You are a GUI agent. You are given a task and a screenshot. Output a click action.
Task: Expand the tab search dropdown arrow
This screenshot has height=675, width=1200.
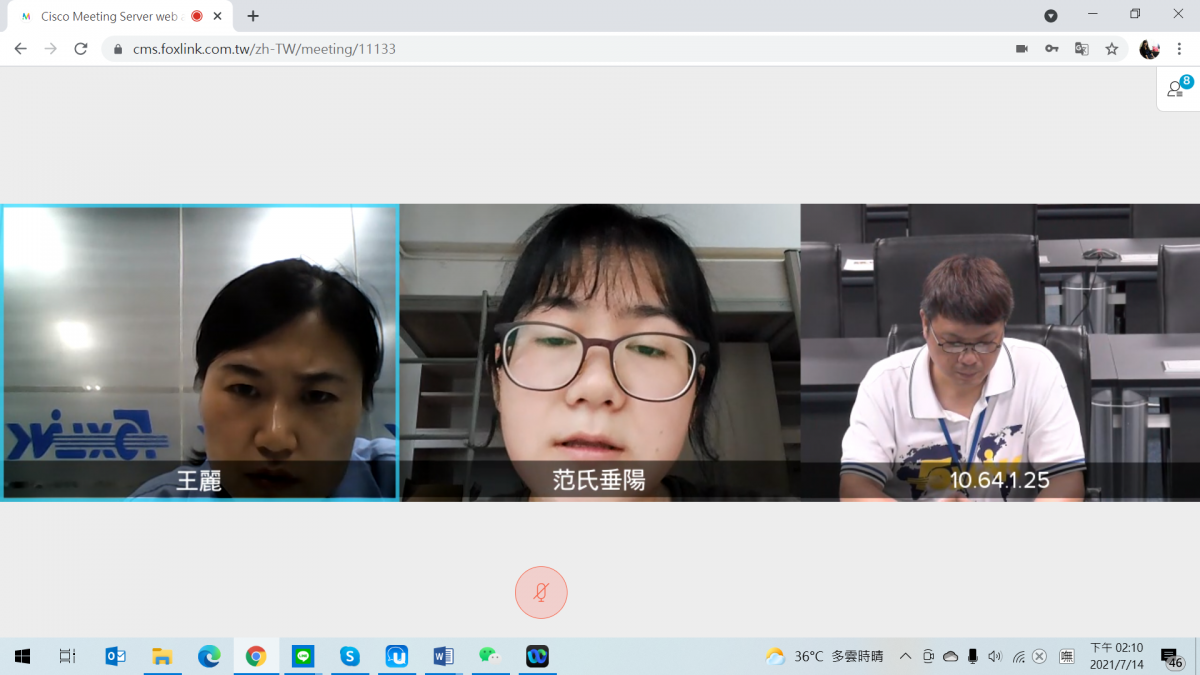[1051, 16]
